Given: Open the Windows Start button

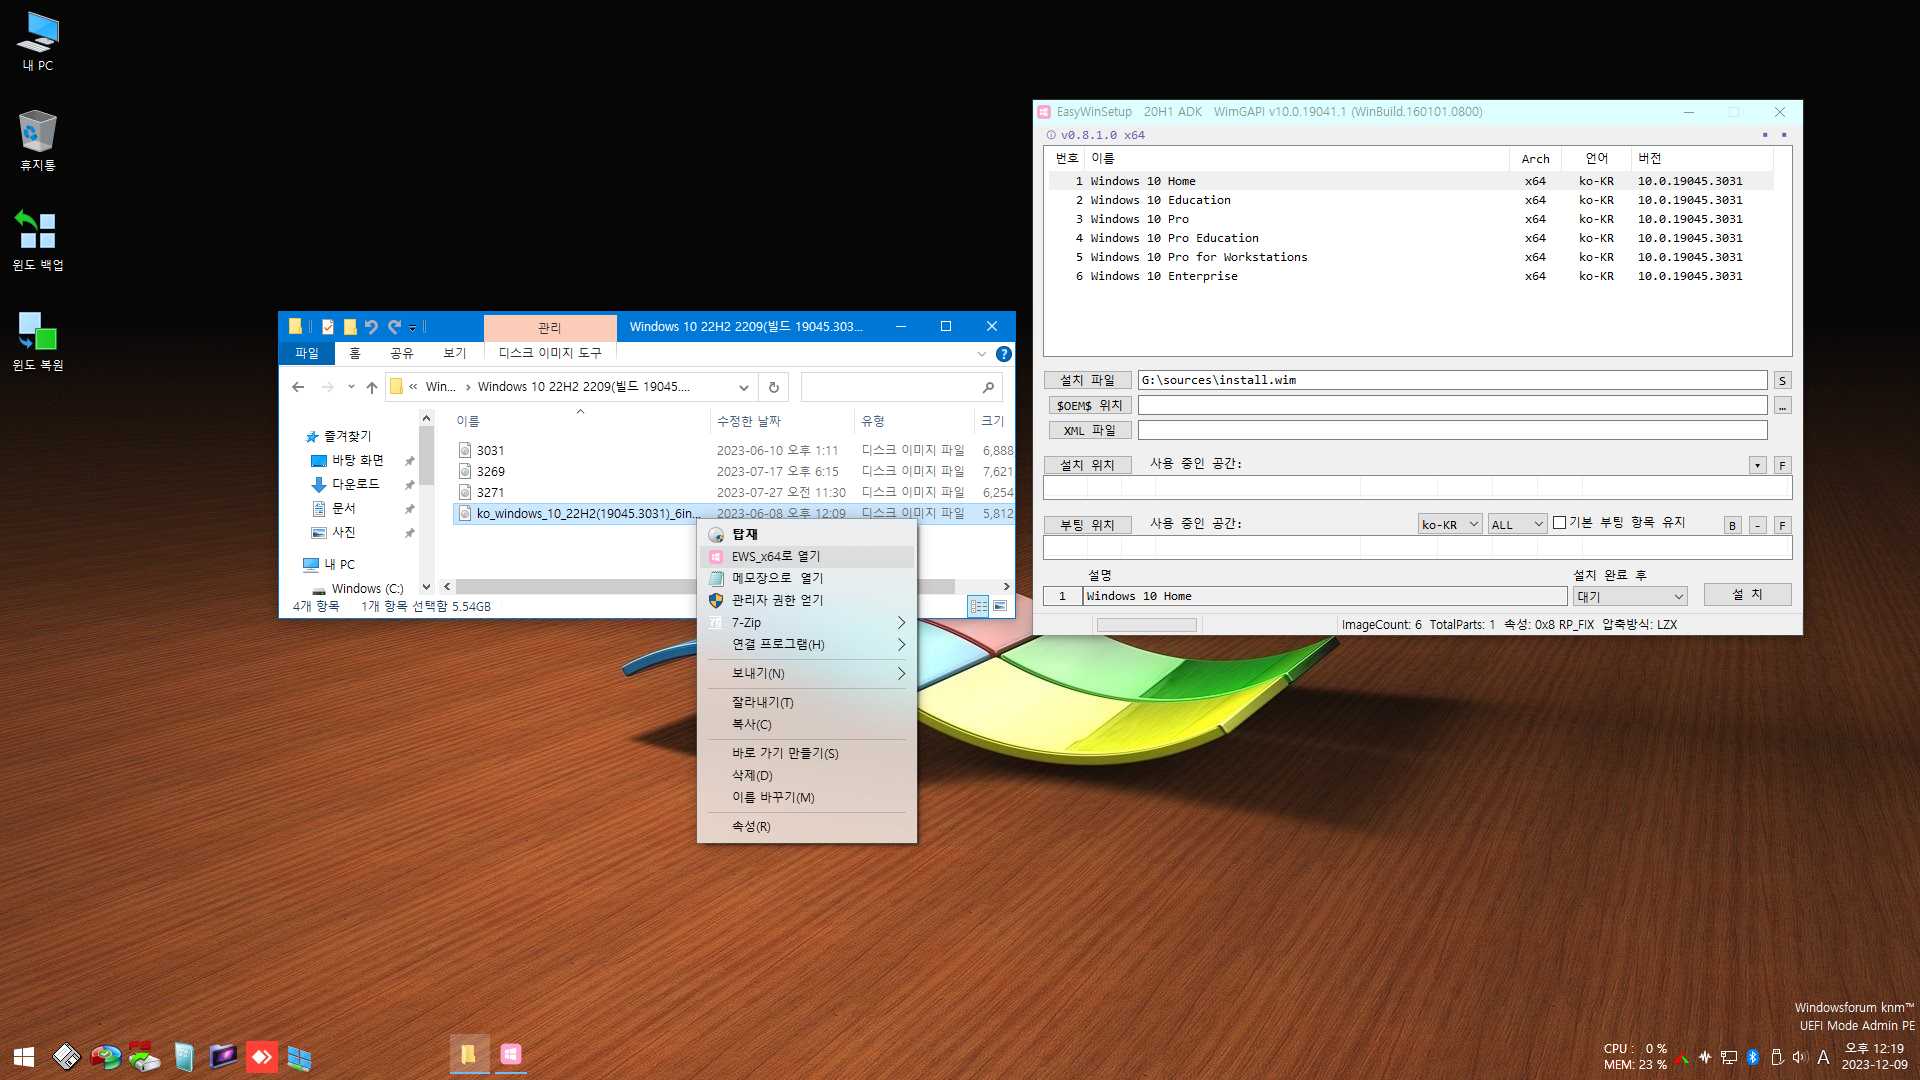Looking at the screenshot, I should (x=24, y=1057).
